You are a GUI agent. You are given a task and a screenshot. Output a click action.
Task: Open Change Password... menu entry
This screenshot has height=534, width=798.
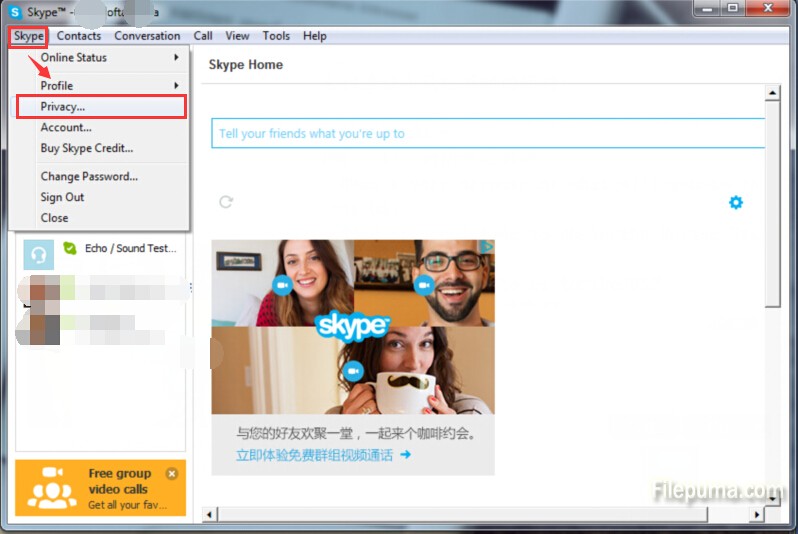pos(89,176)
